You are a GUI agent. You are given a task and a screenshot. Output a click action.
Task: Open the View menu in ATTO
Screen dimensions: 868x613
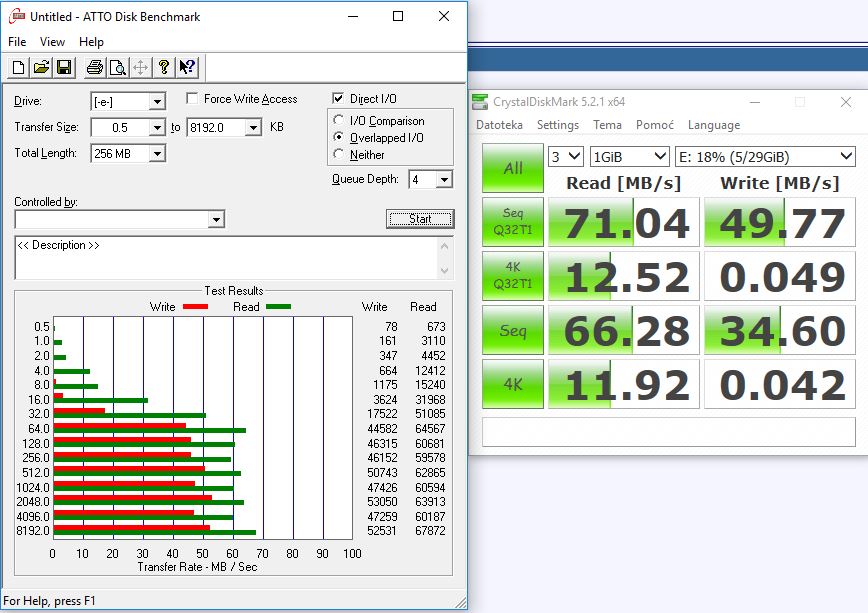(52, 42)
